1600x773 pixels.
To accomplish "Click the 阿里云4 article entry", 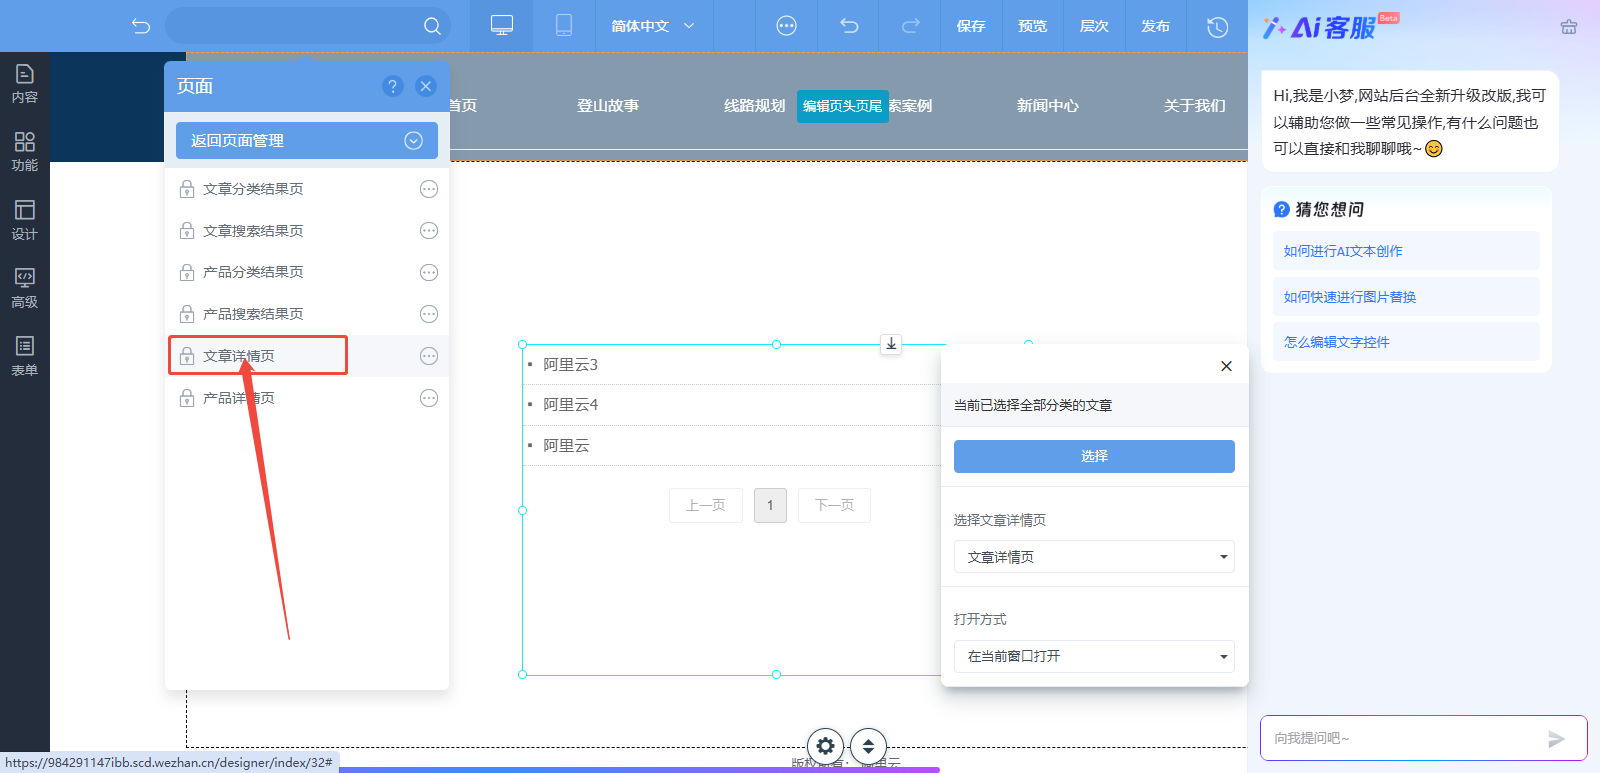I will point(571,405).
